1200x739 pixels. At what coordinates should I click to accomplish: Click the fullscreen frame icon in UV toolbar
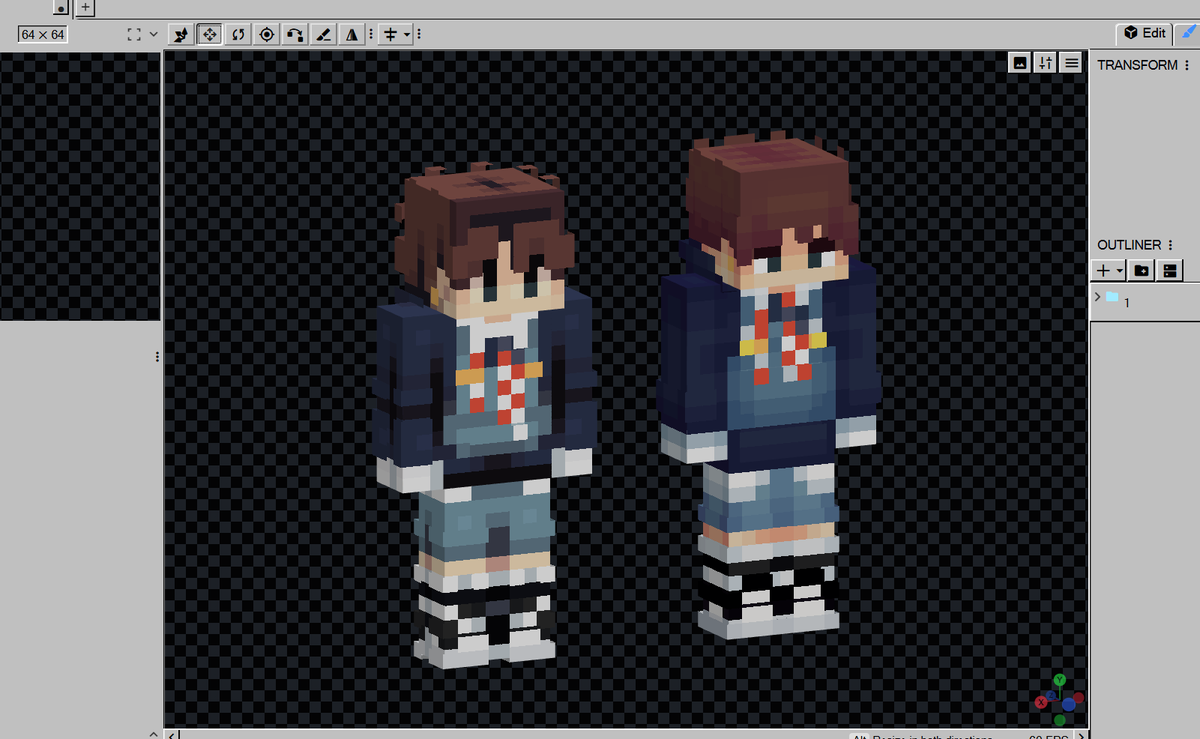pyautogui.click(x=134, y=34)
